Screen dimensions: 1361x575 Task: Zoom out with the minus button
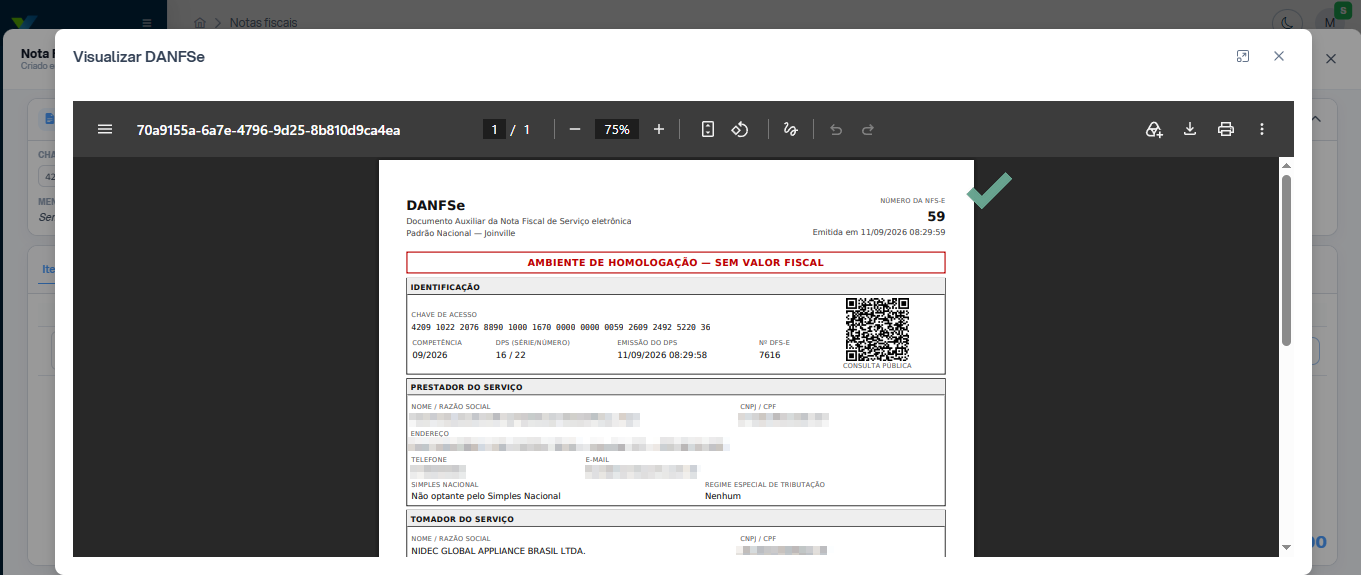(575, 129)
